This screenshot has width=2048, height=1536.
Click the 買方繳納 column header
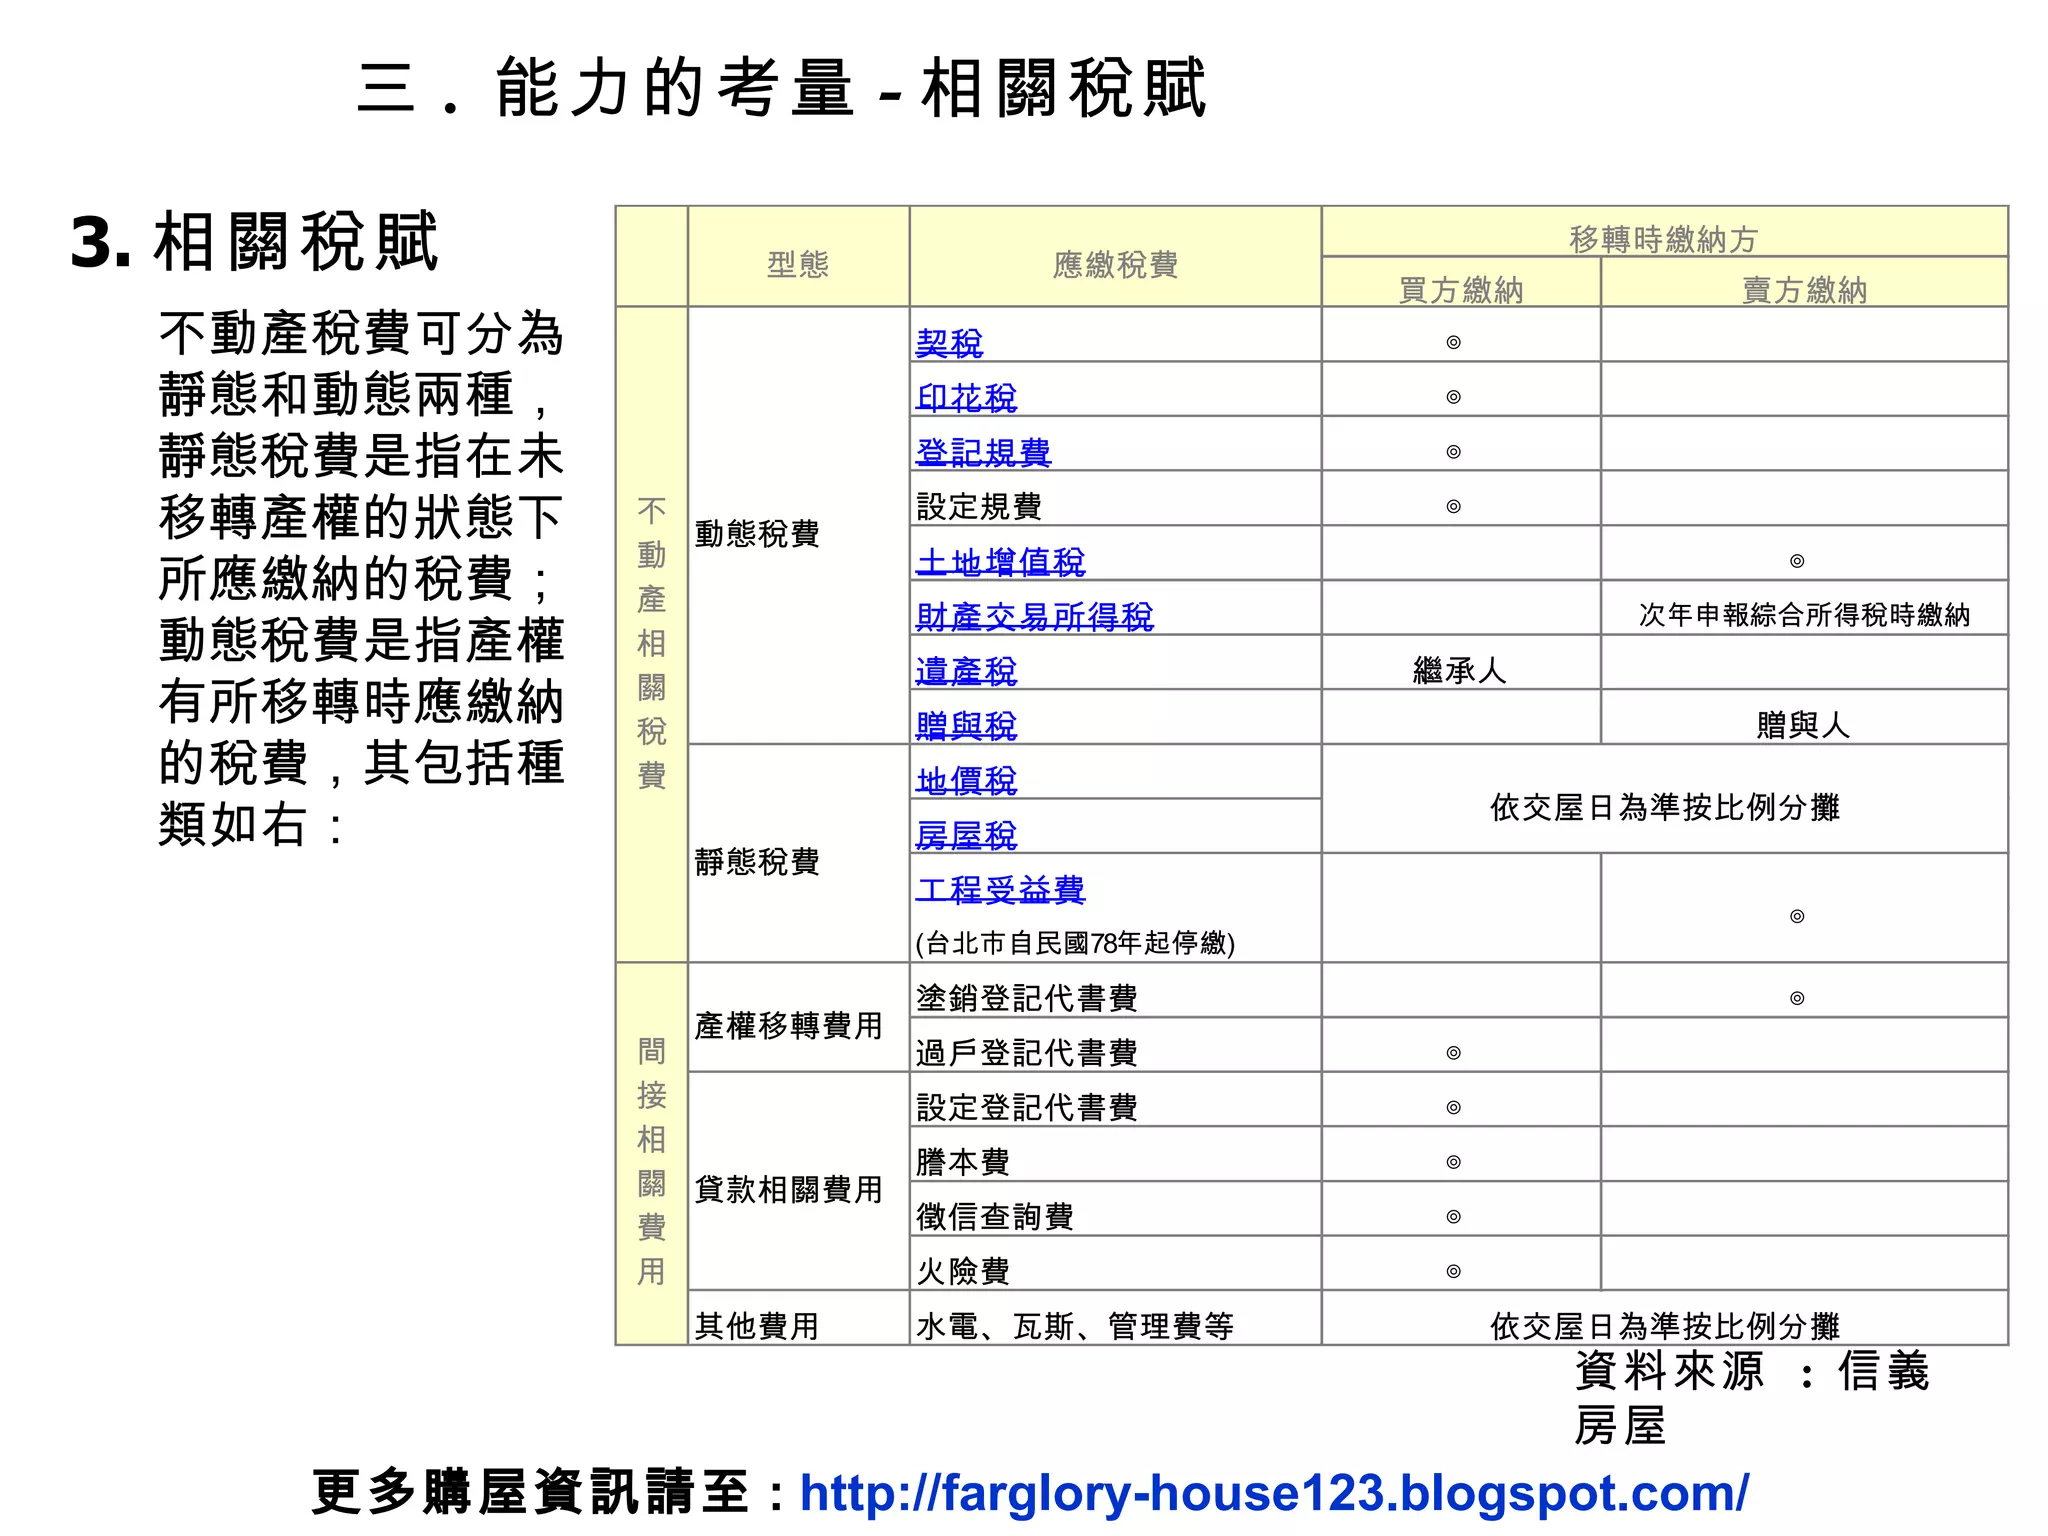click(1461, 282)
